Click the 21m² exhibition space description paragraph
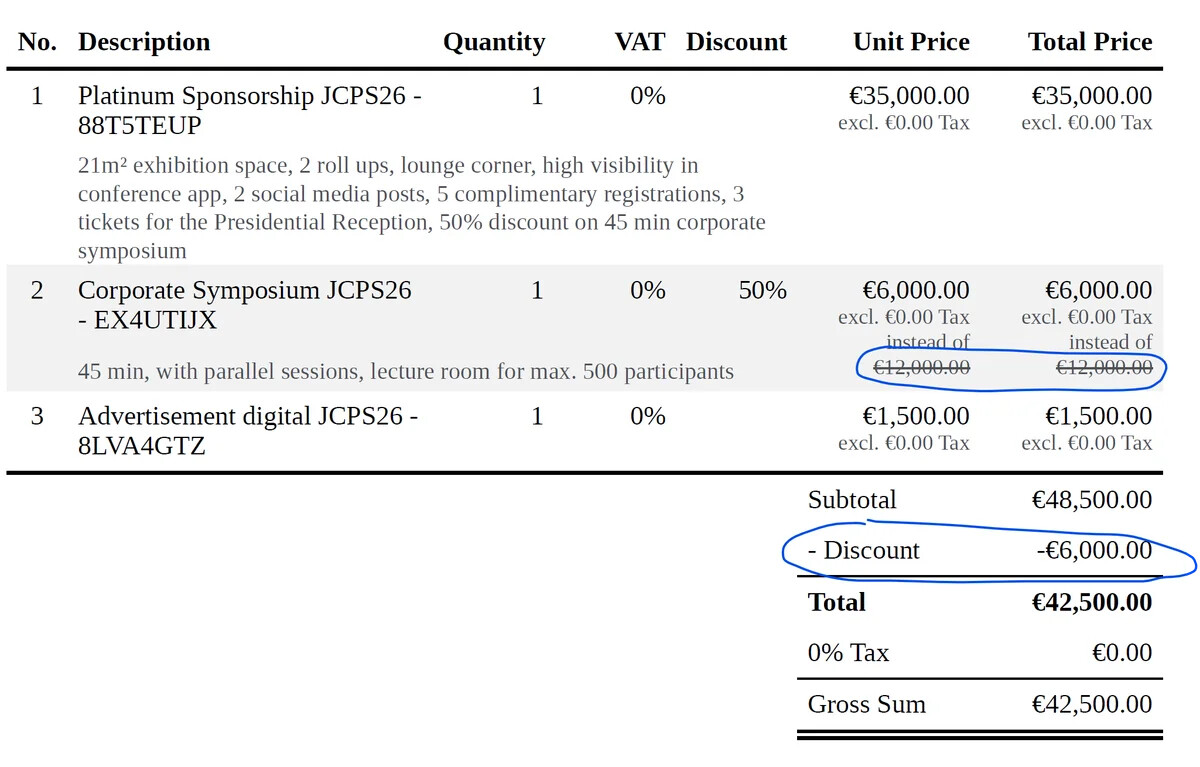 point(421,208)
